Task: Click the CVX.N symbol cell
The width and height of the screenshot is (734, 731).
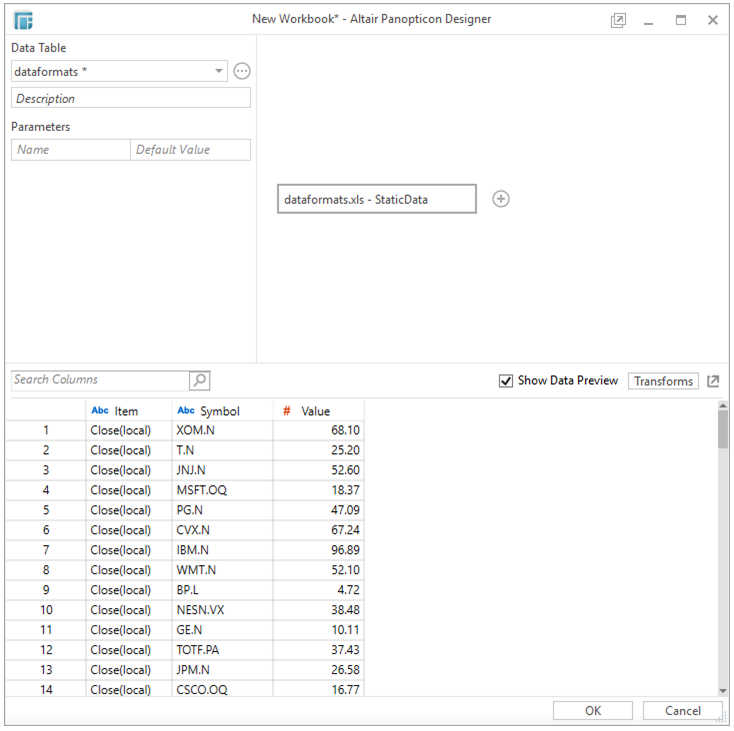Action: (x=222, y=530)
